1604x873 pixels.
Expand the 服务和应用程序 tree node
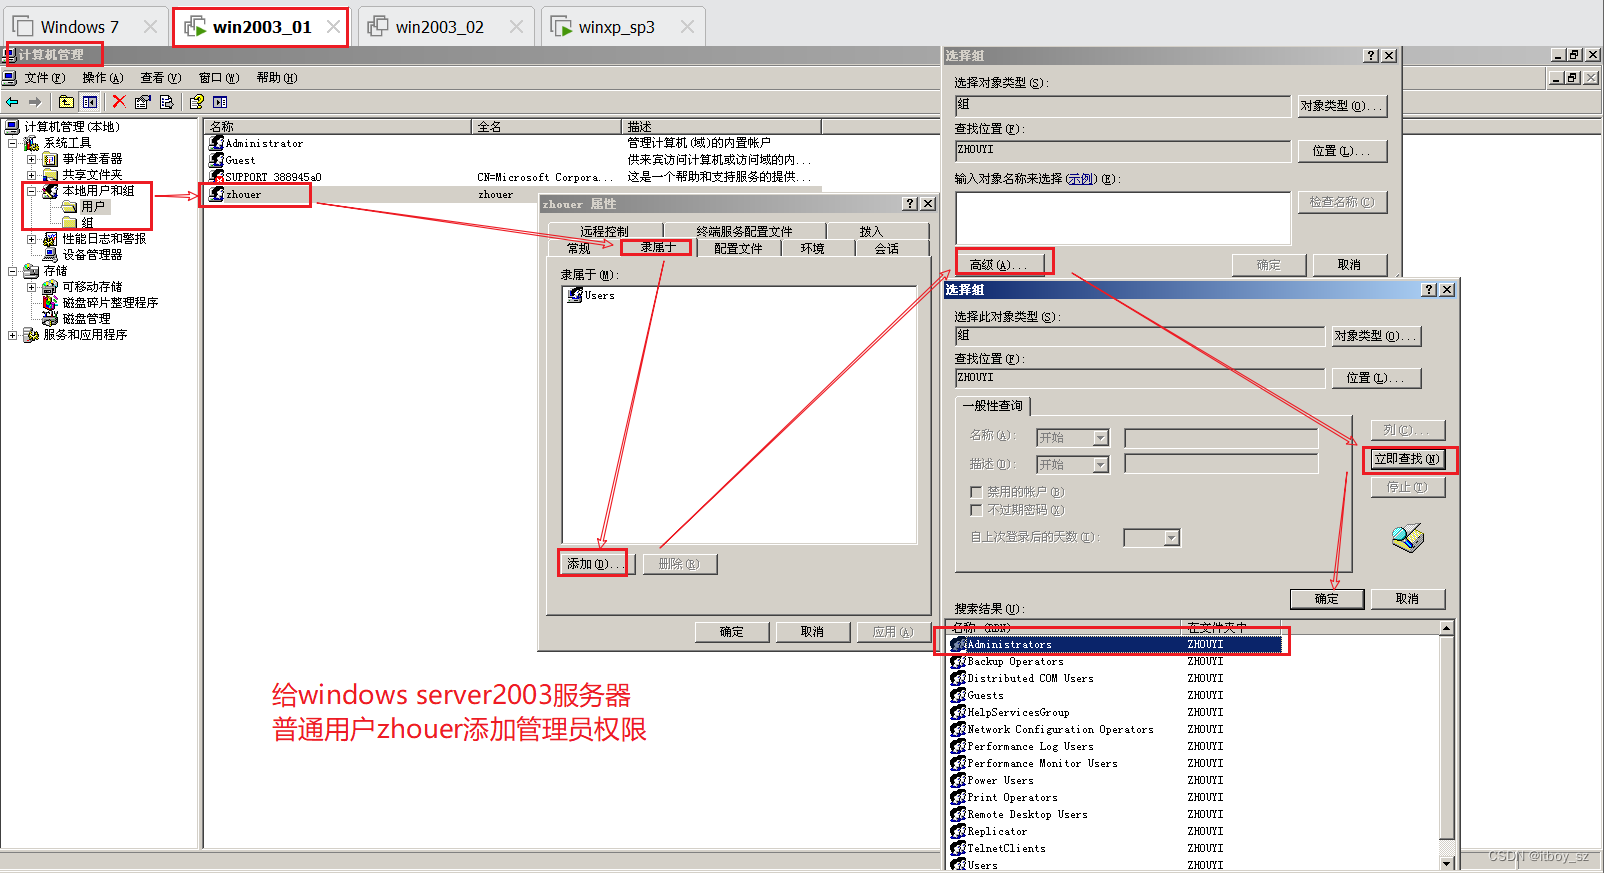click(13, 335)
